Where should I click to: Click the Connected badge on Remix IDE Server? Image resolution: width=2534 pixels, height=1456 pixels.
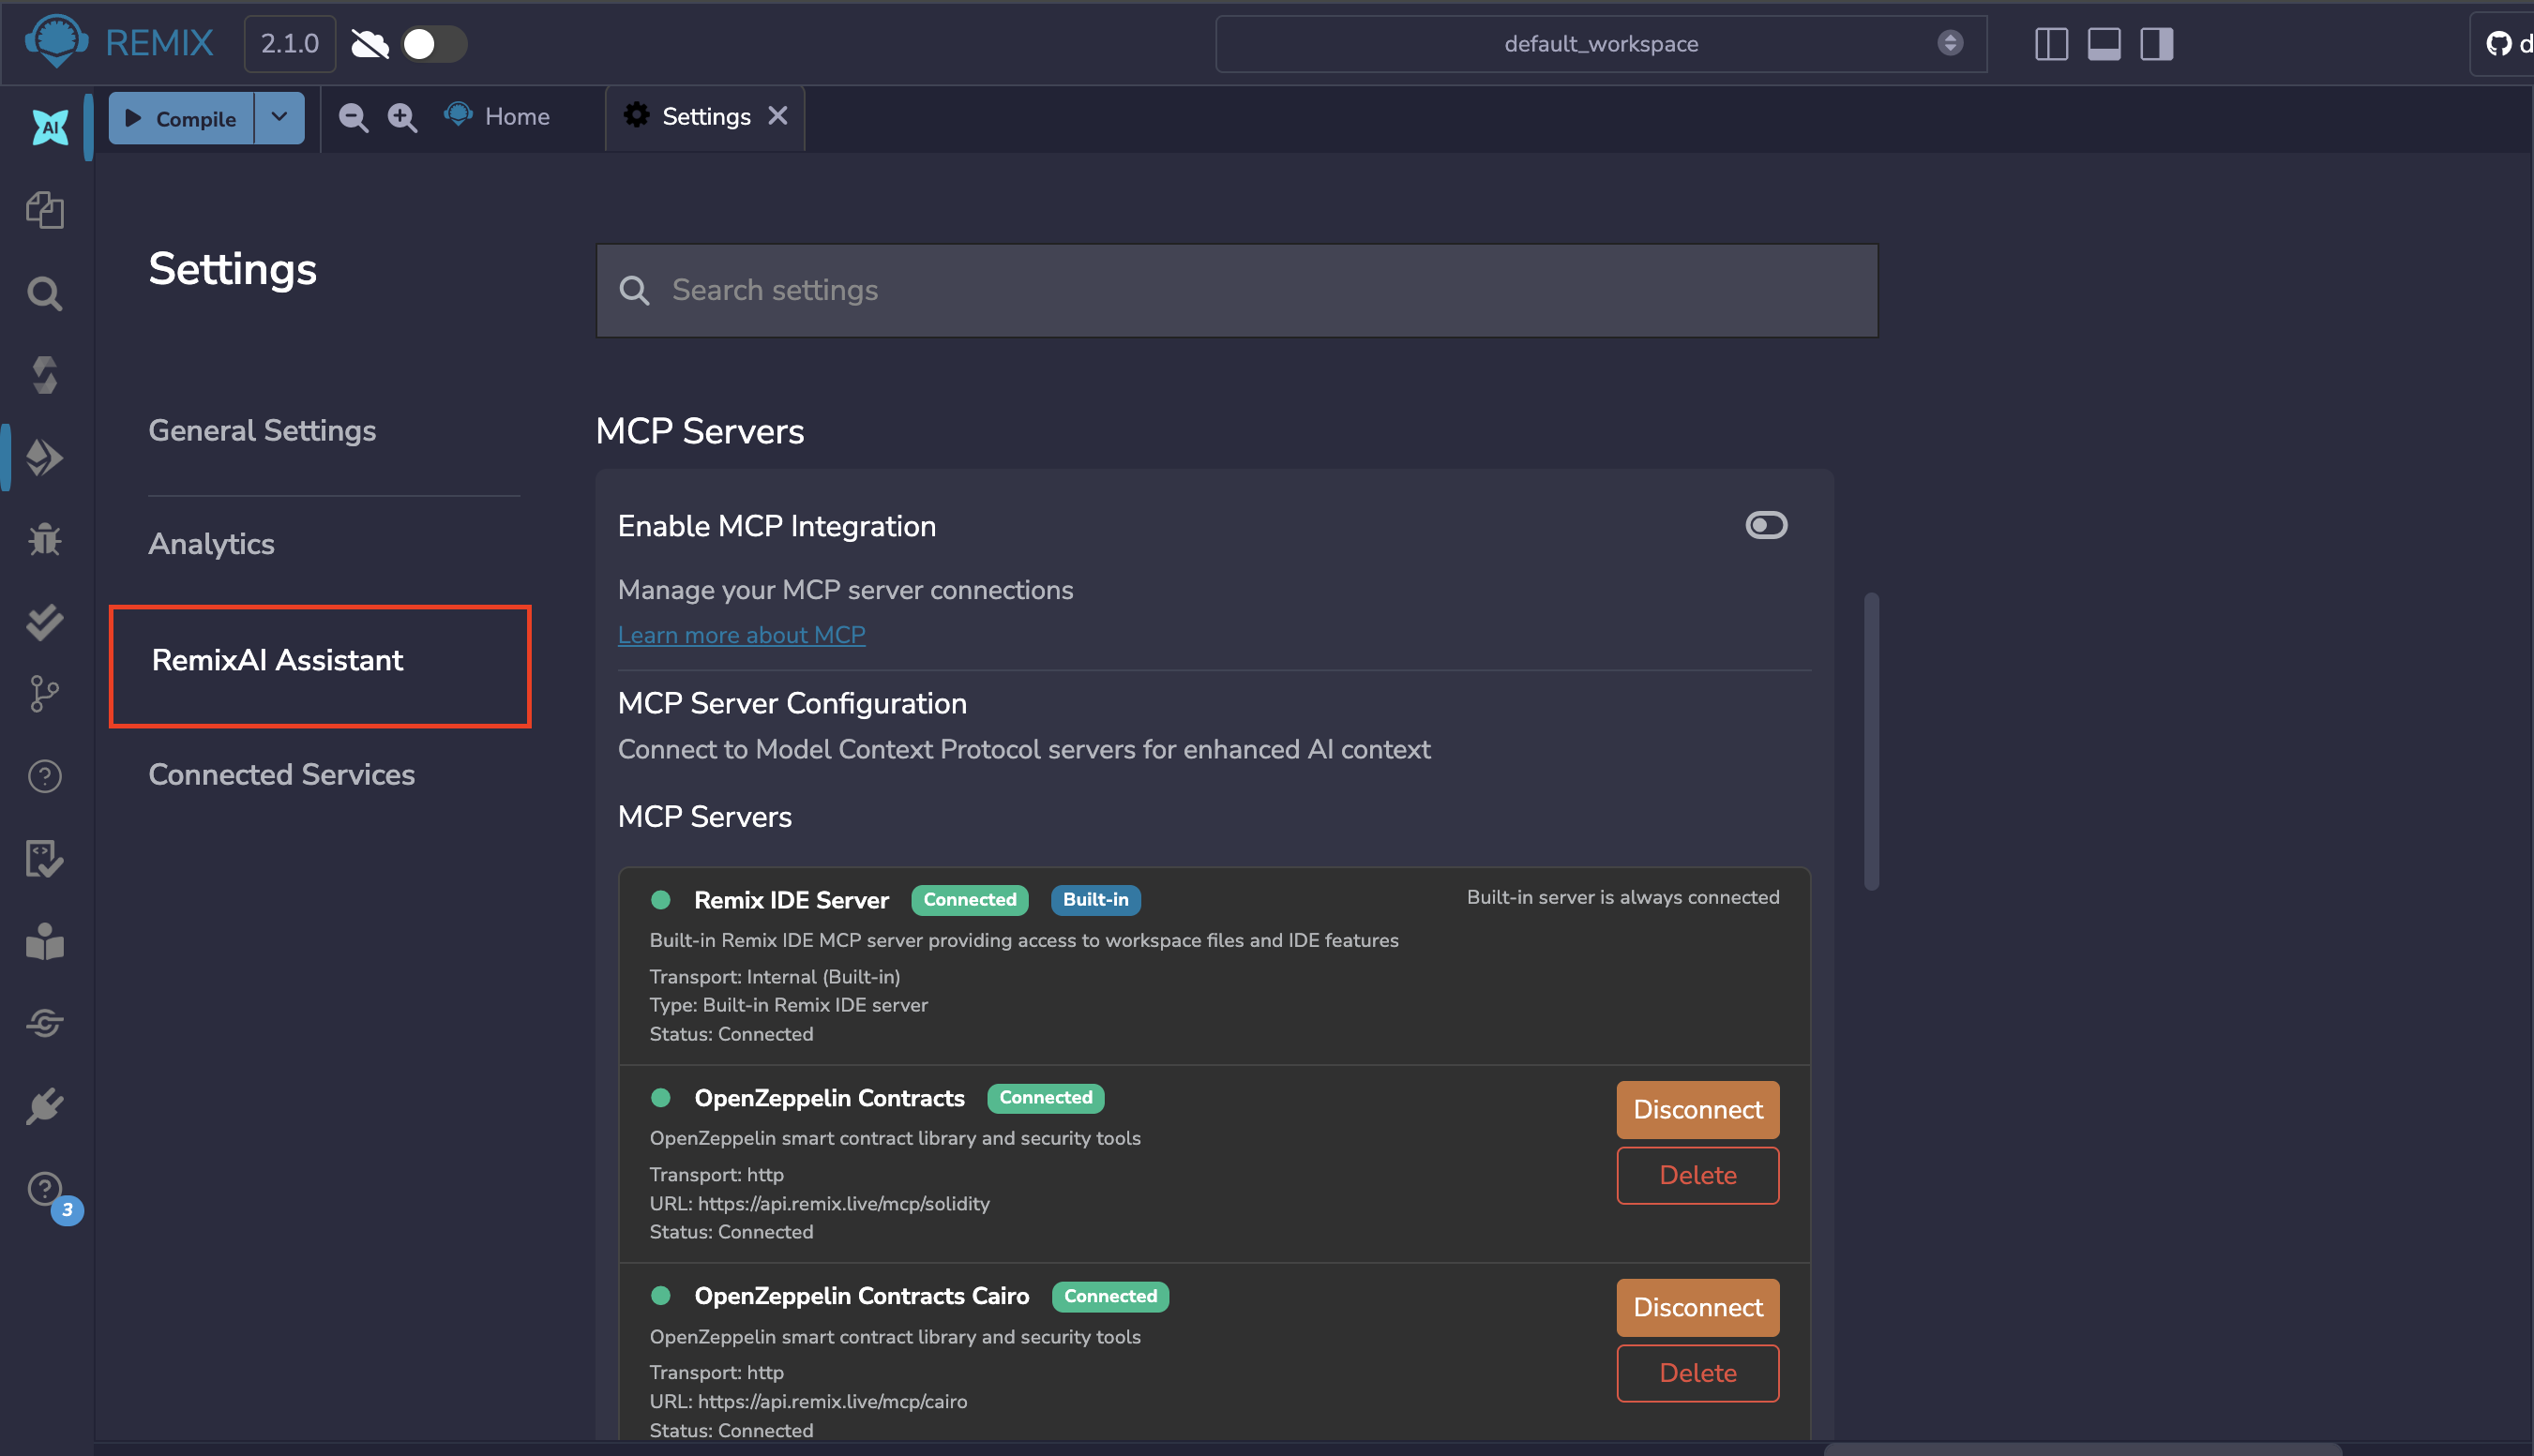click(x=969, y=899)
